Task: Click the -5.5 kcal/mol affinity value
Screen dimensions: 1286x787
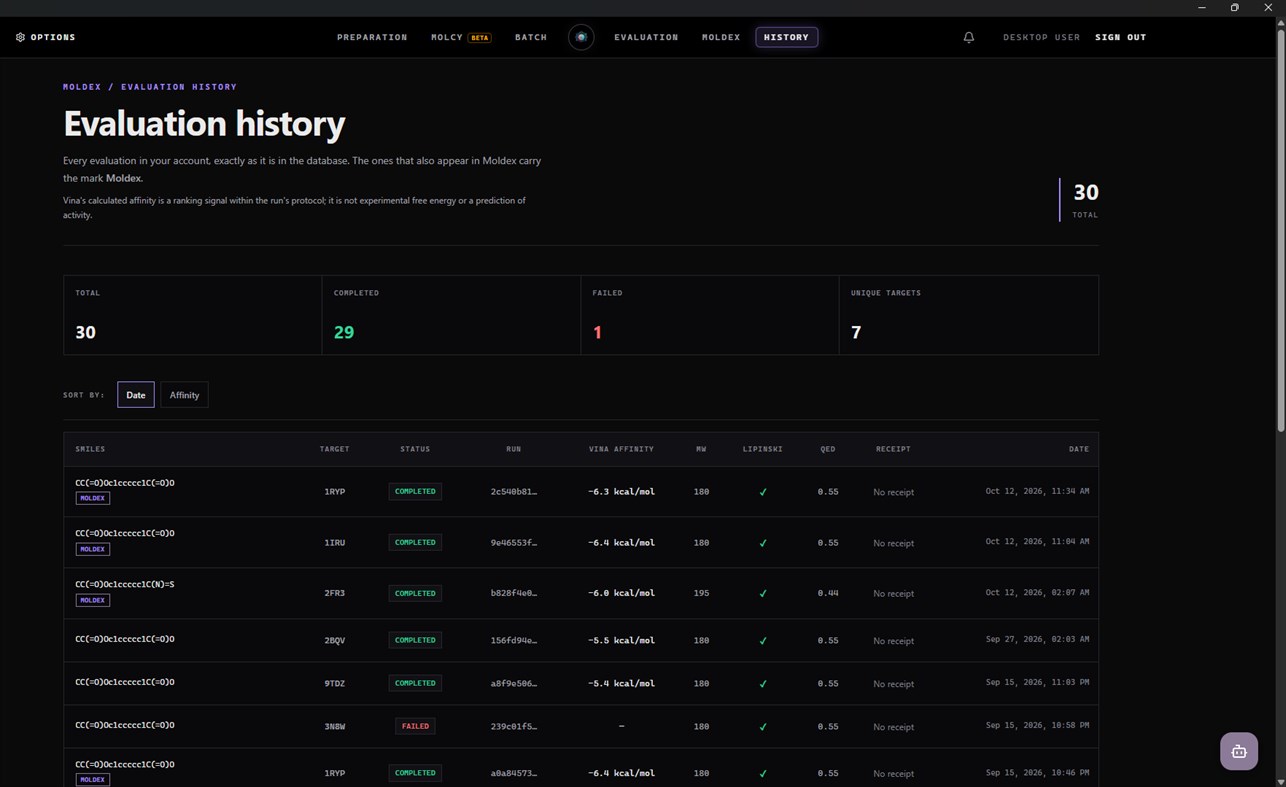Action: [621, 640]
